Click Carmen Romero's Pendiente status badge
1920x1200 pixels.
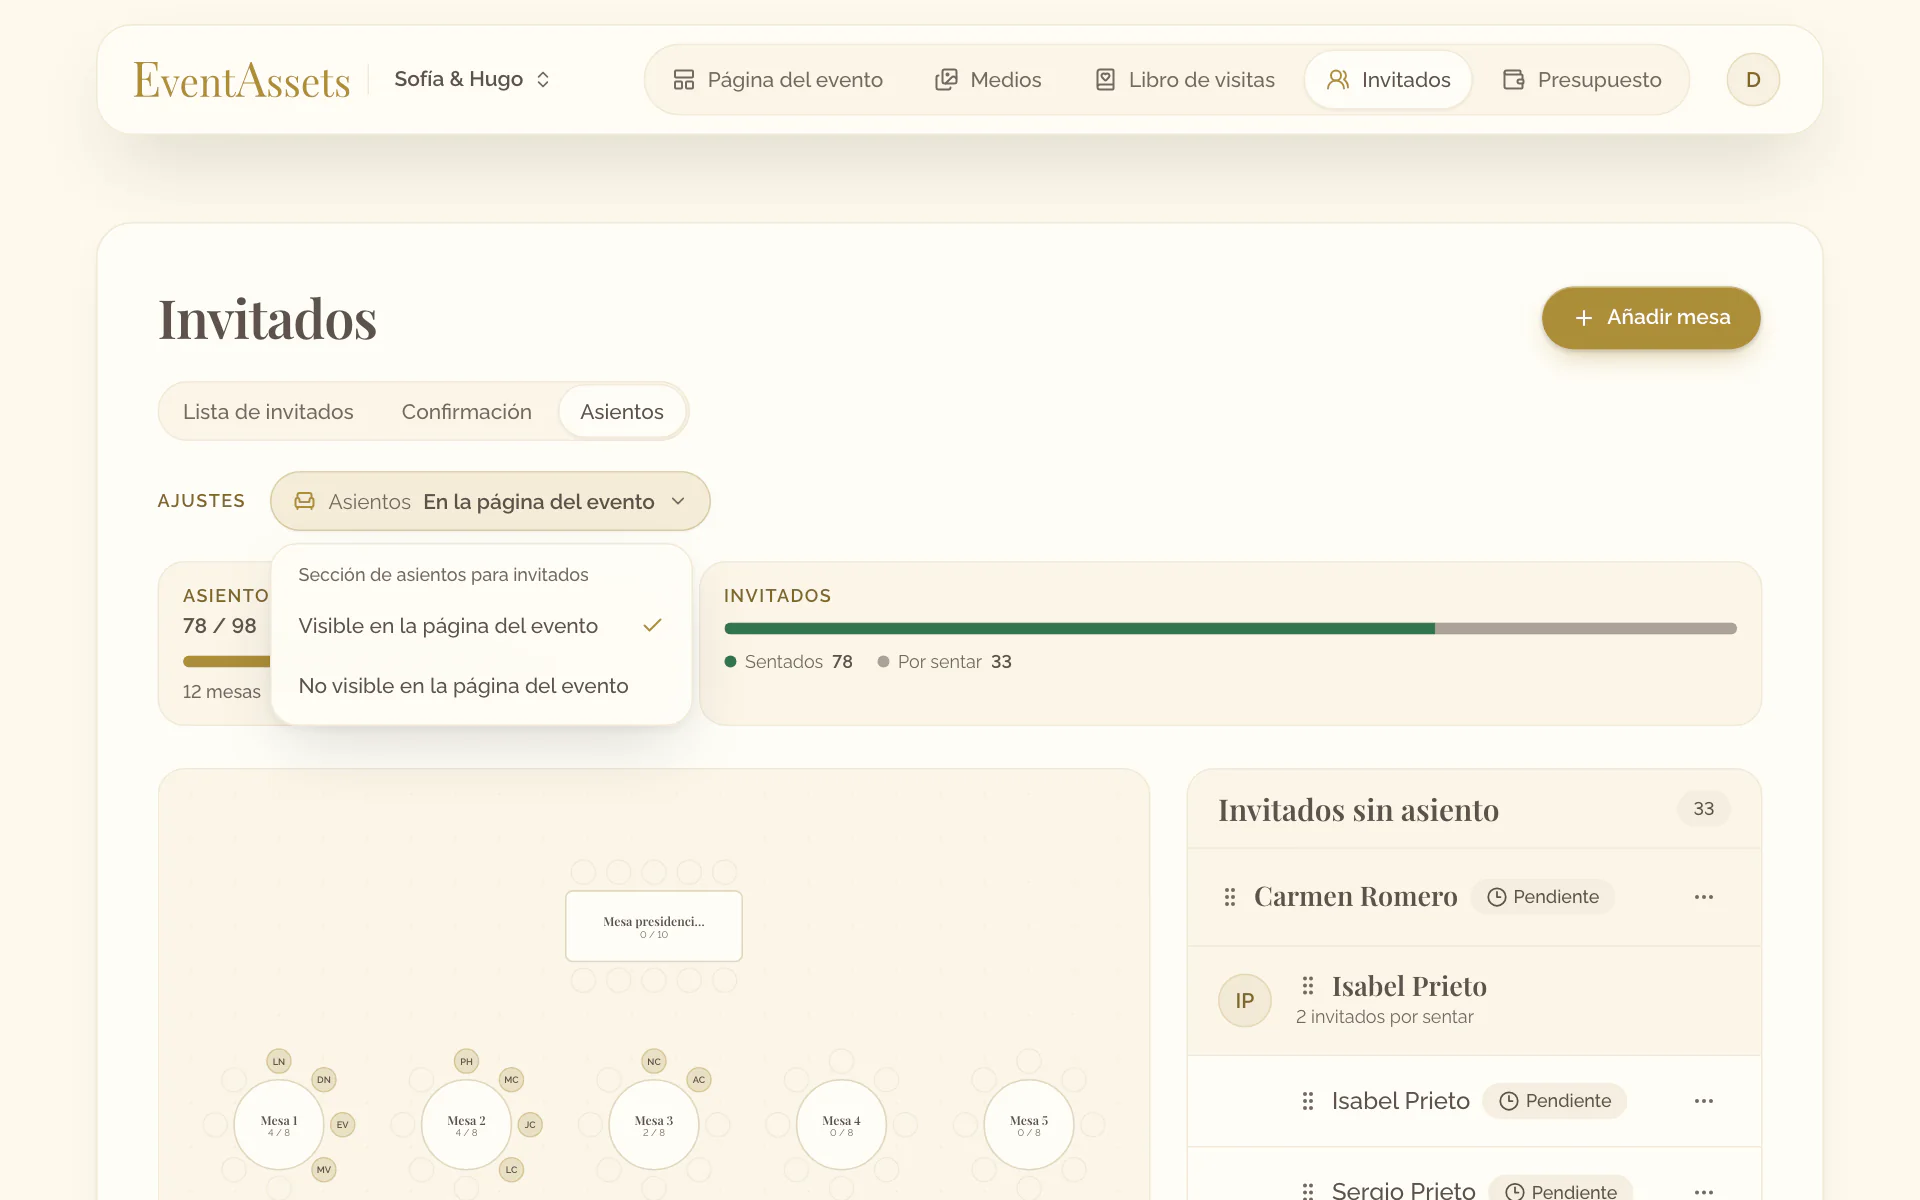1543,897
